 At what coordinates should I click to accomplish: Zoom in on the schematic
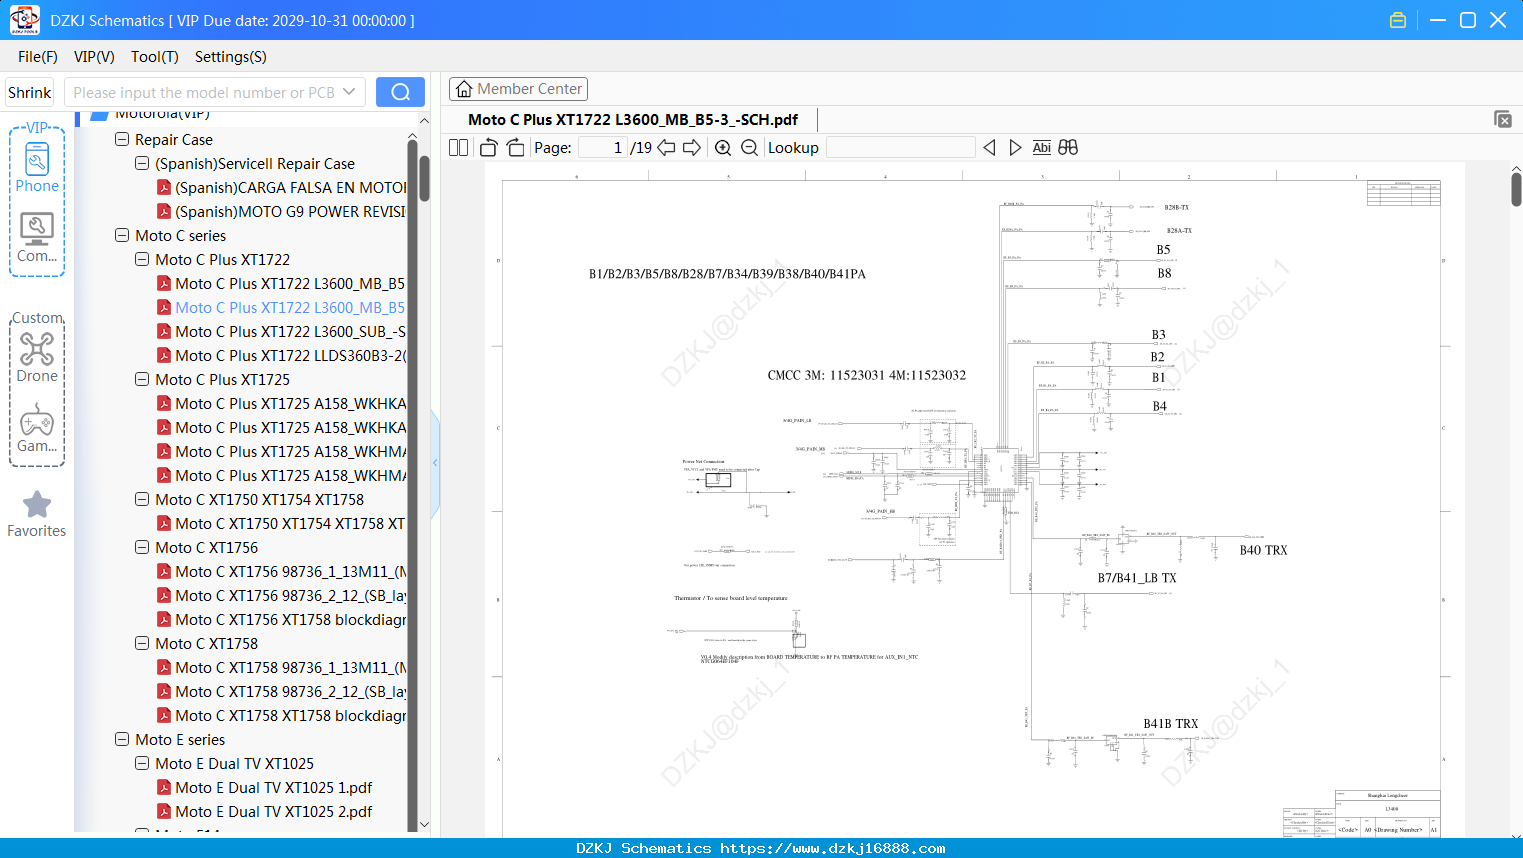[723, 148]
